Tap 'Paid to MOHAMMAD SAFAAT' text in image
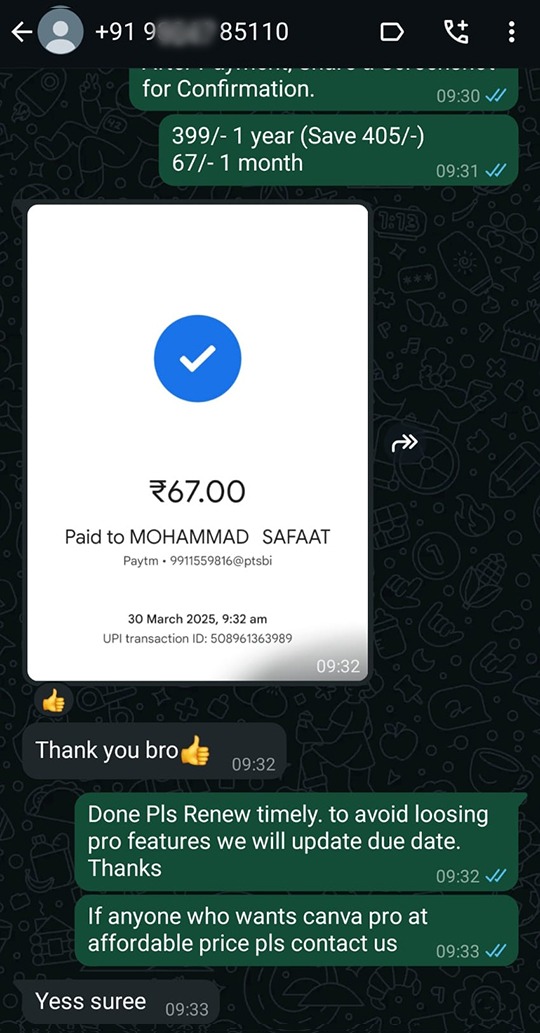540x1033 pixels. click(198, 537)
